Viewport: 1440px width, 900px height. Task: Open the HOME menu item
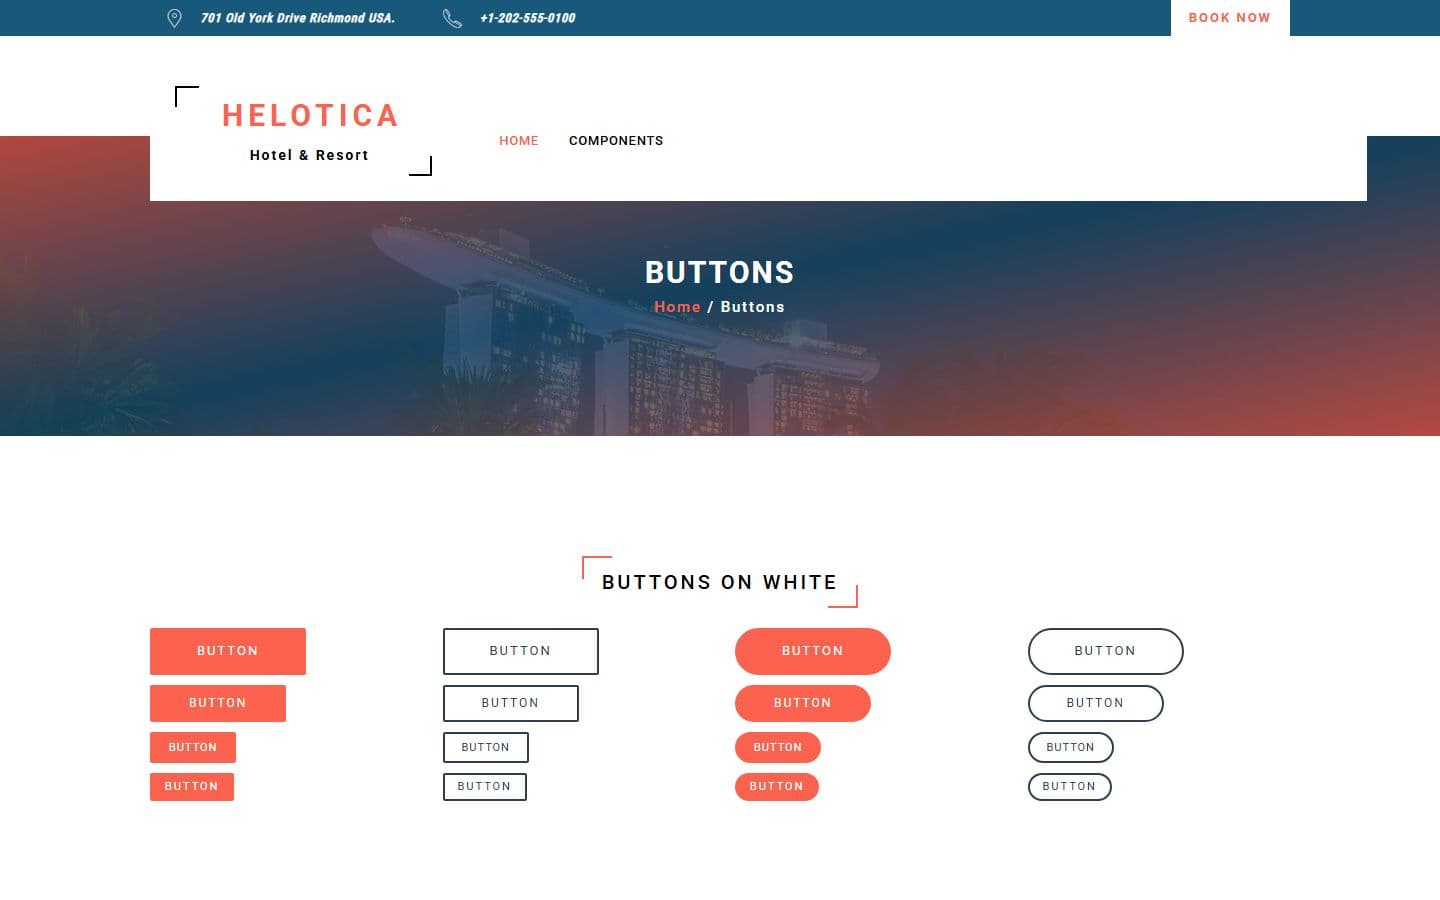tap(519, 141)
